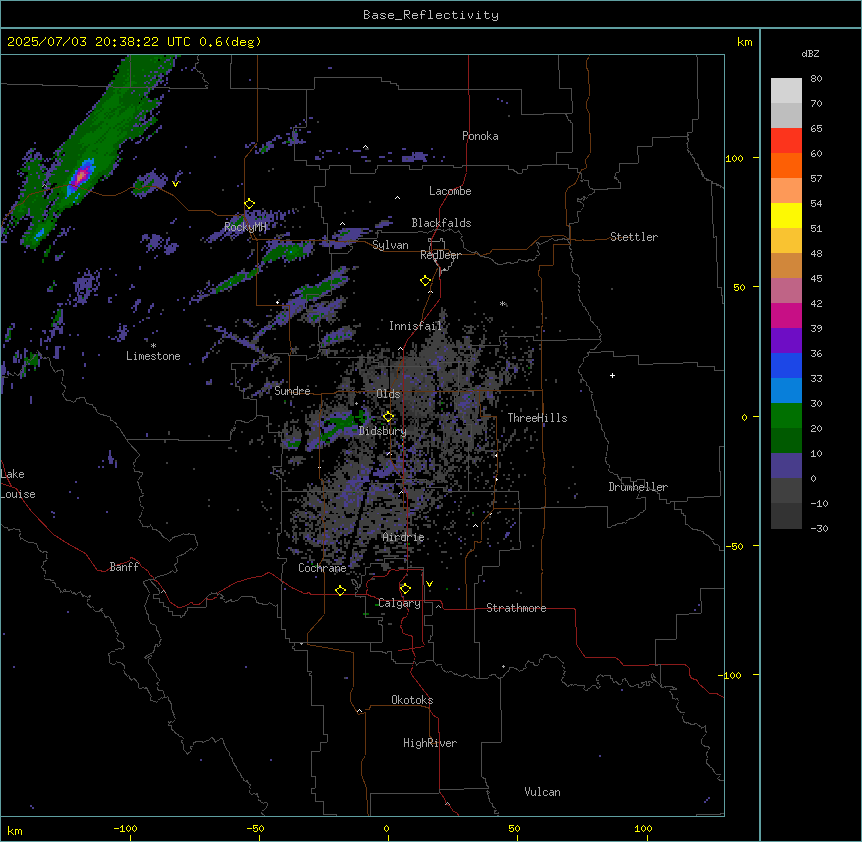Click the dBZ legend heading
The height and width of the screenshot is (842, 862).
point(810,54)
